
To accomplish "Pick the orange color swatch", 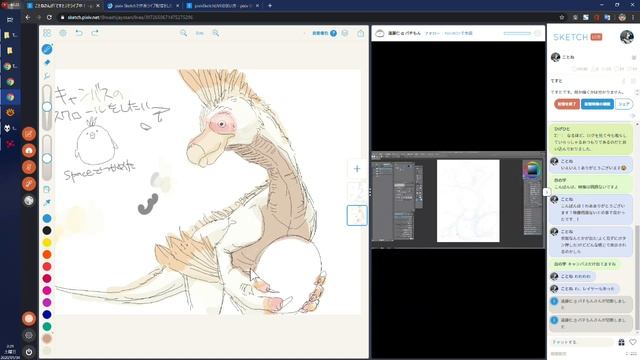I will 47,254.
